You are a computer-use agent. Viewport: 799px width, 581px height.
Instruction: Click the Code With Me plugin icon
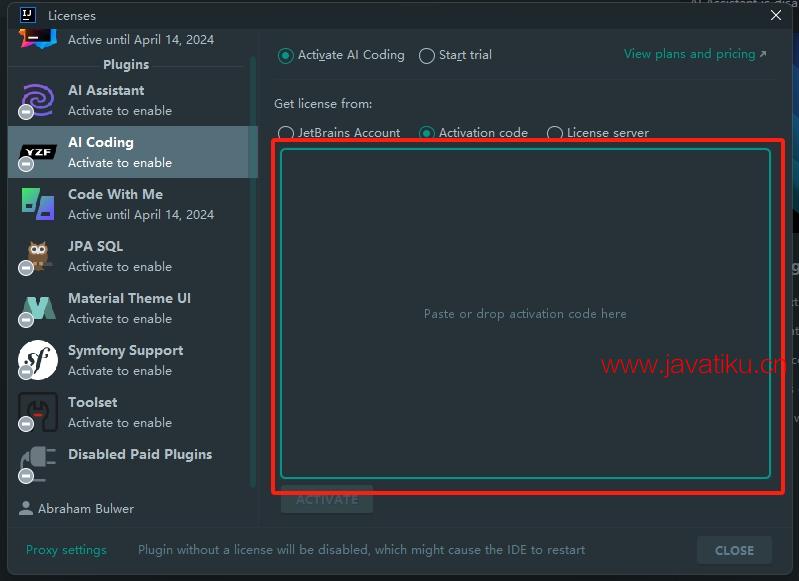coord(38,204)
